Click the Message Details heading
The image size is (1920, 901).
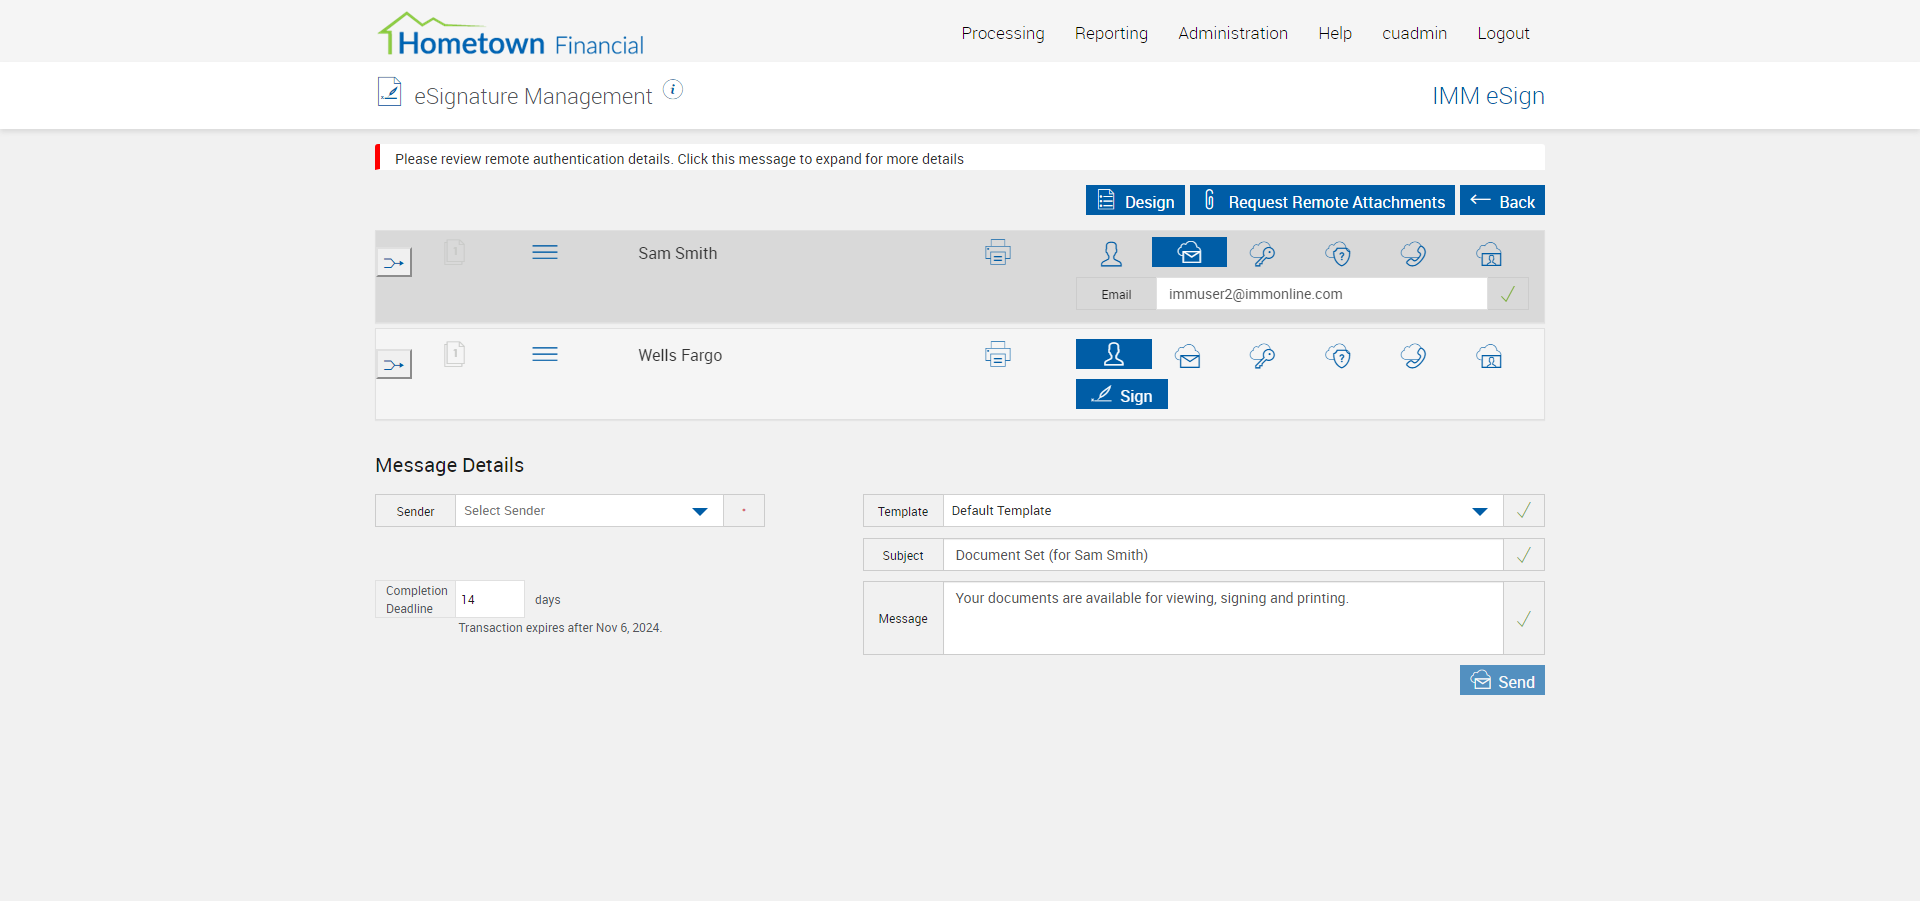(x=449, y=465)
